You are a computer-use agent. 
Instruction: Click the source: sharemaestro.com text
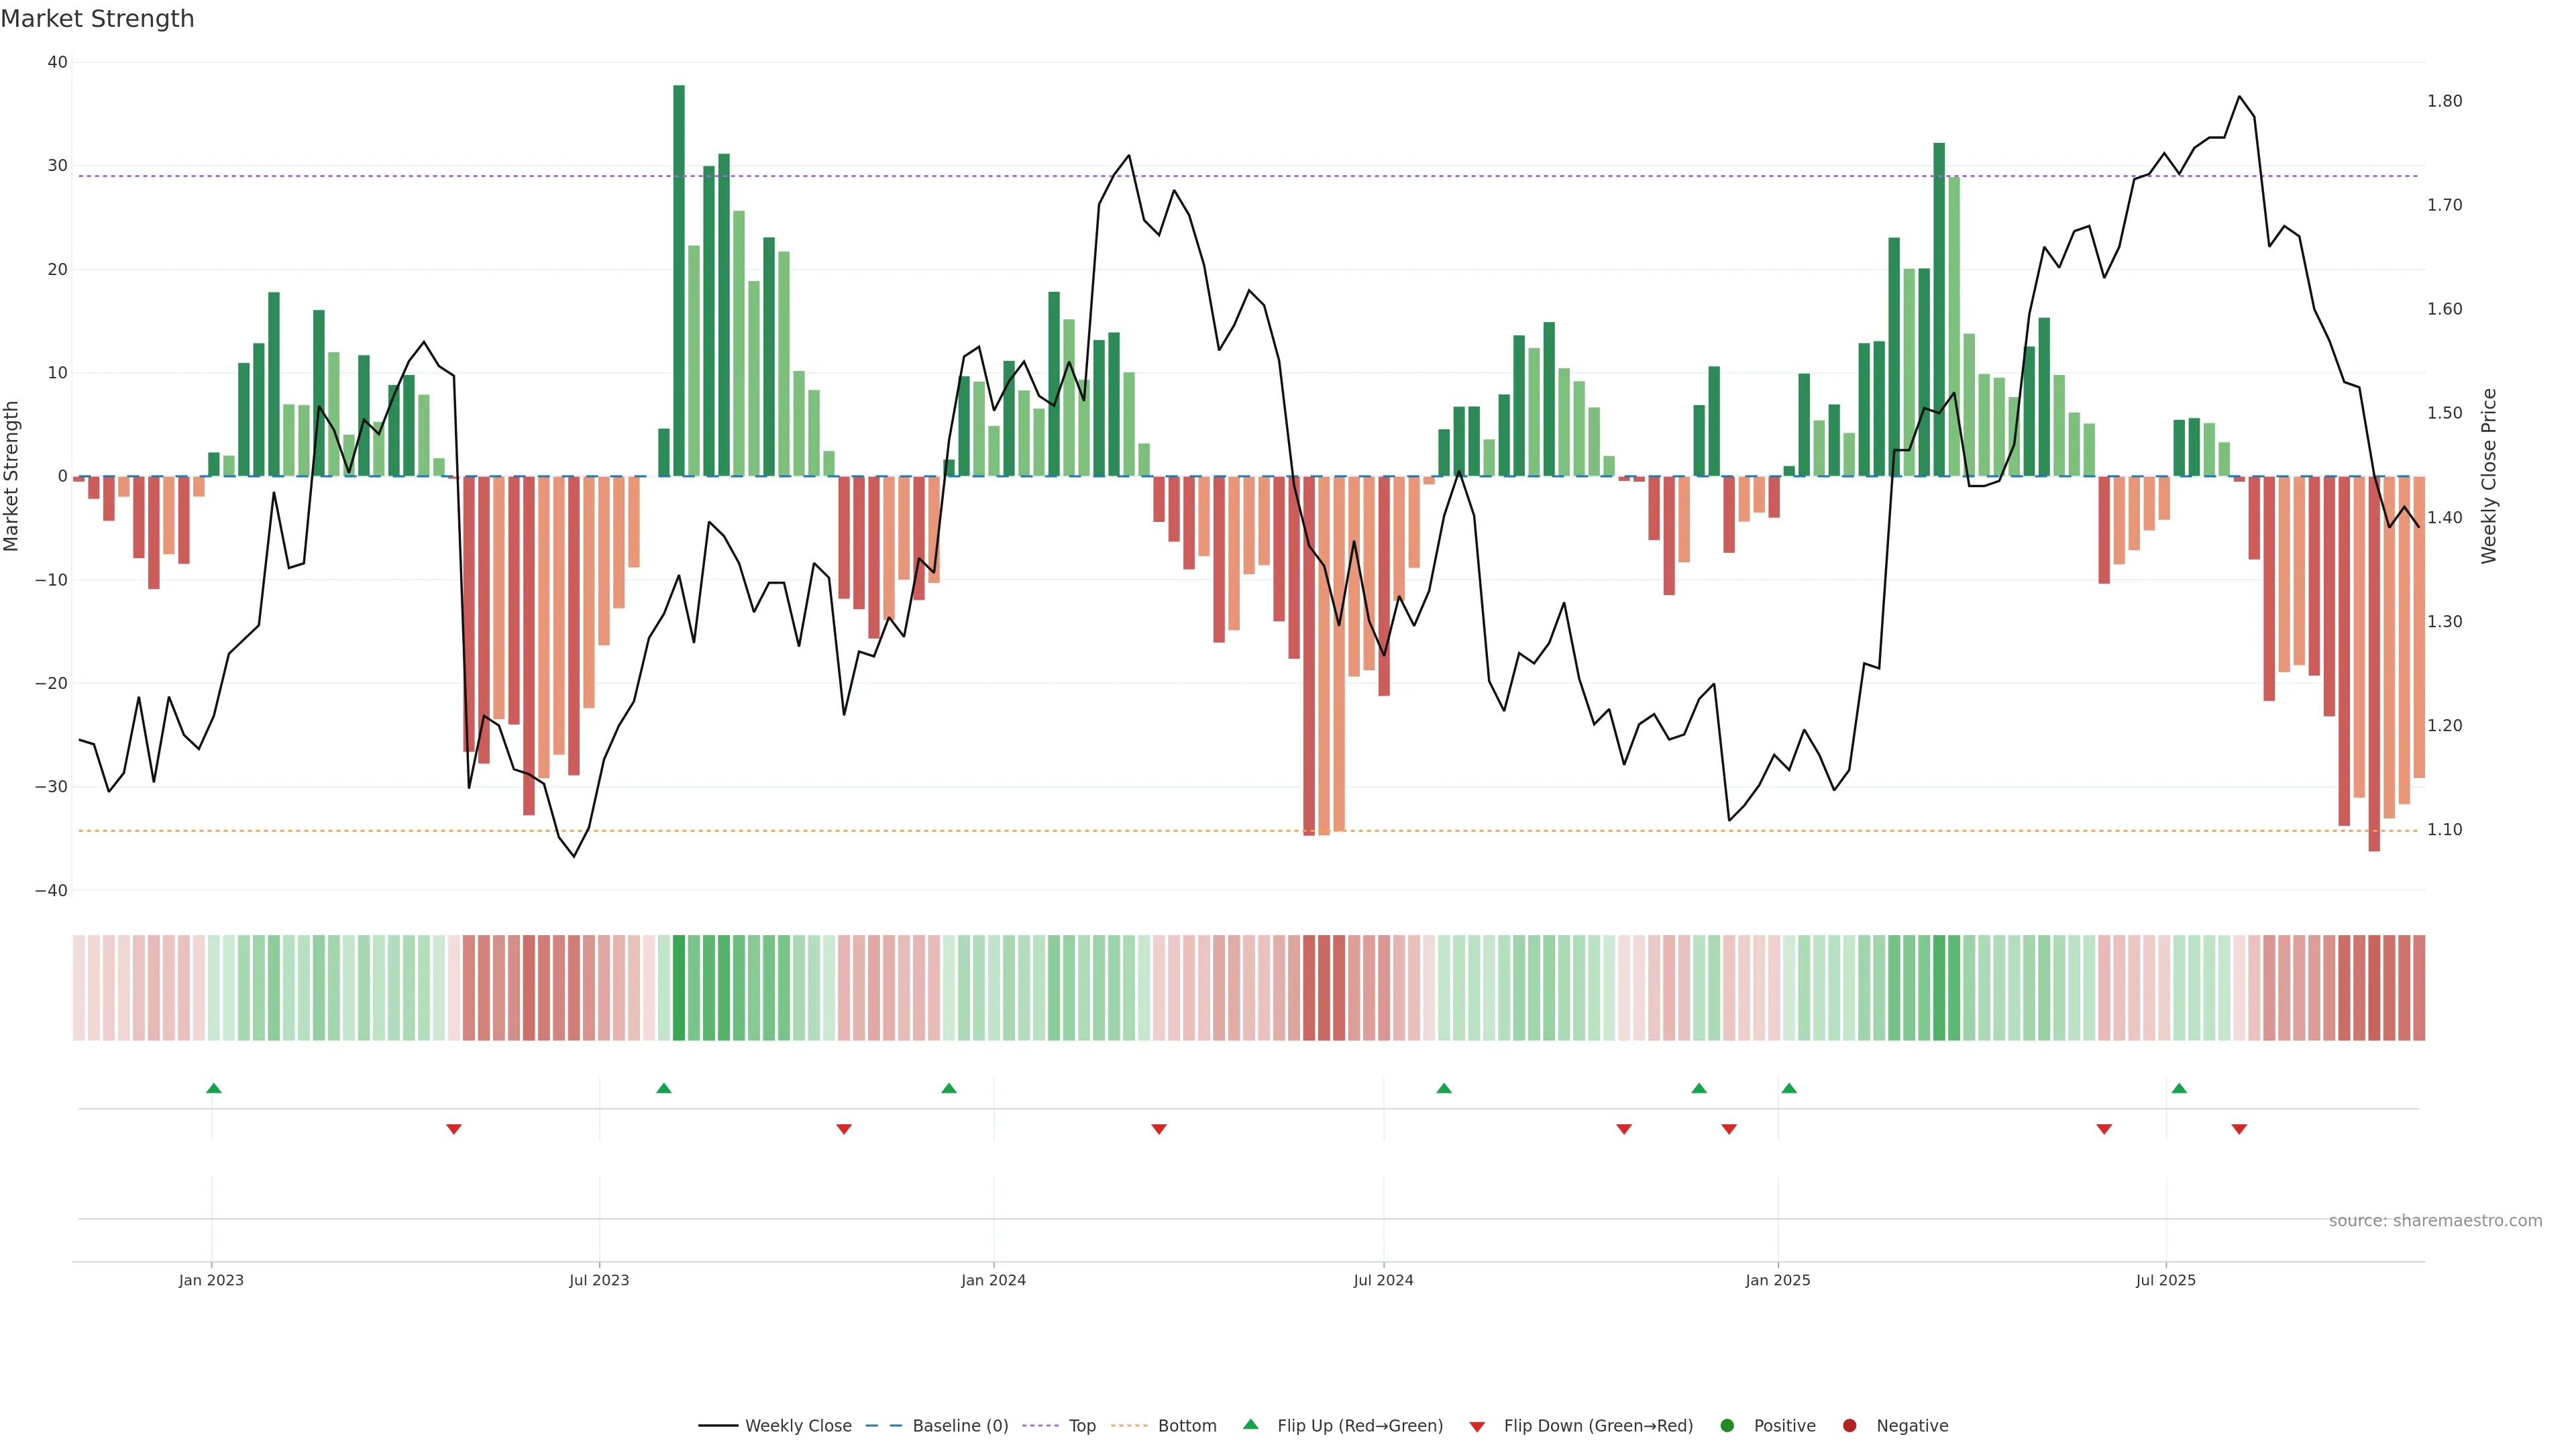pos(2435,1221)
